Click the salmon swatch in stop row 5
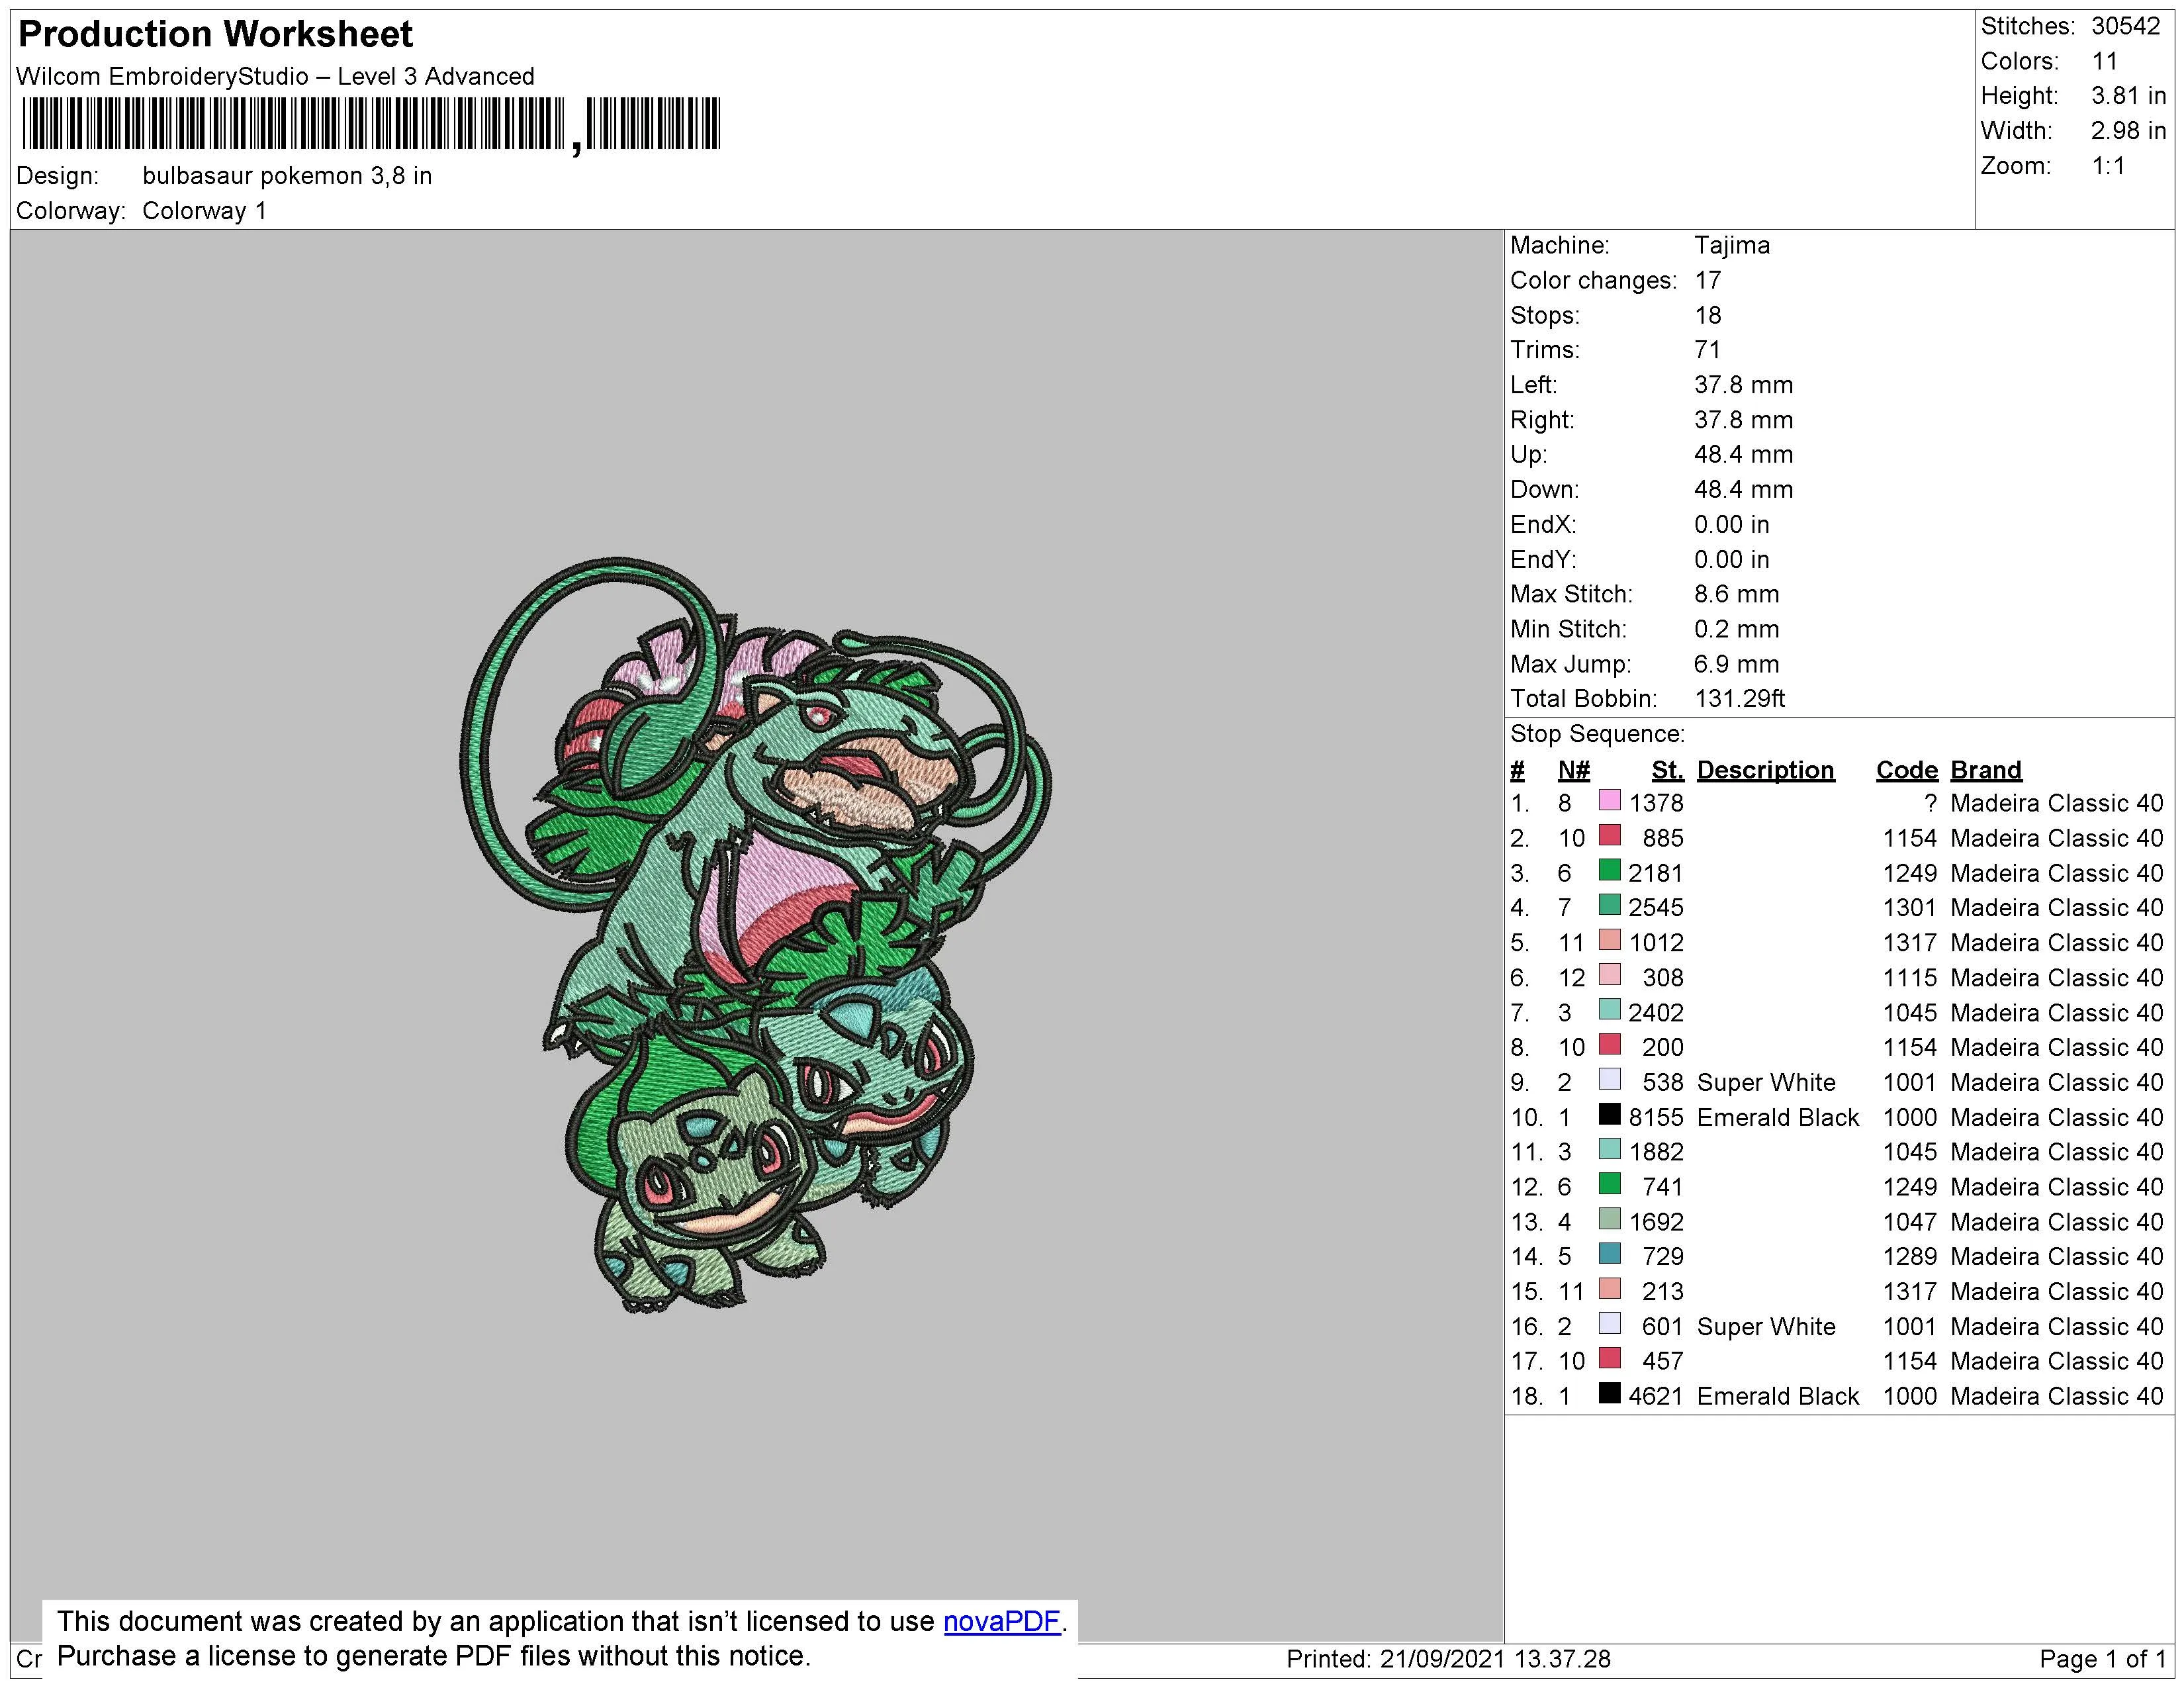Image resolution: width=2184 pixels, height=1688 pixels. 1609,940
